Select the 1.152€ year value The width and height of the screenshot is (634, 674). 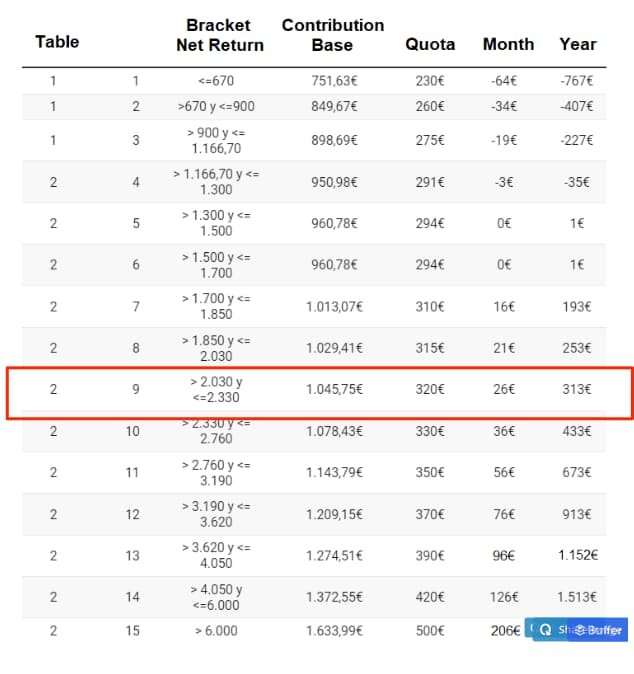[577, 555]
